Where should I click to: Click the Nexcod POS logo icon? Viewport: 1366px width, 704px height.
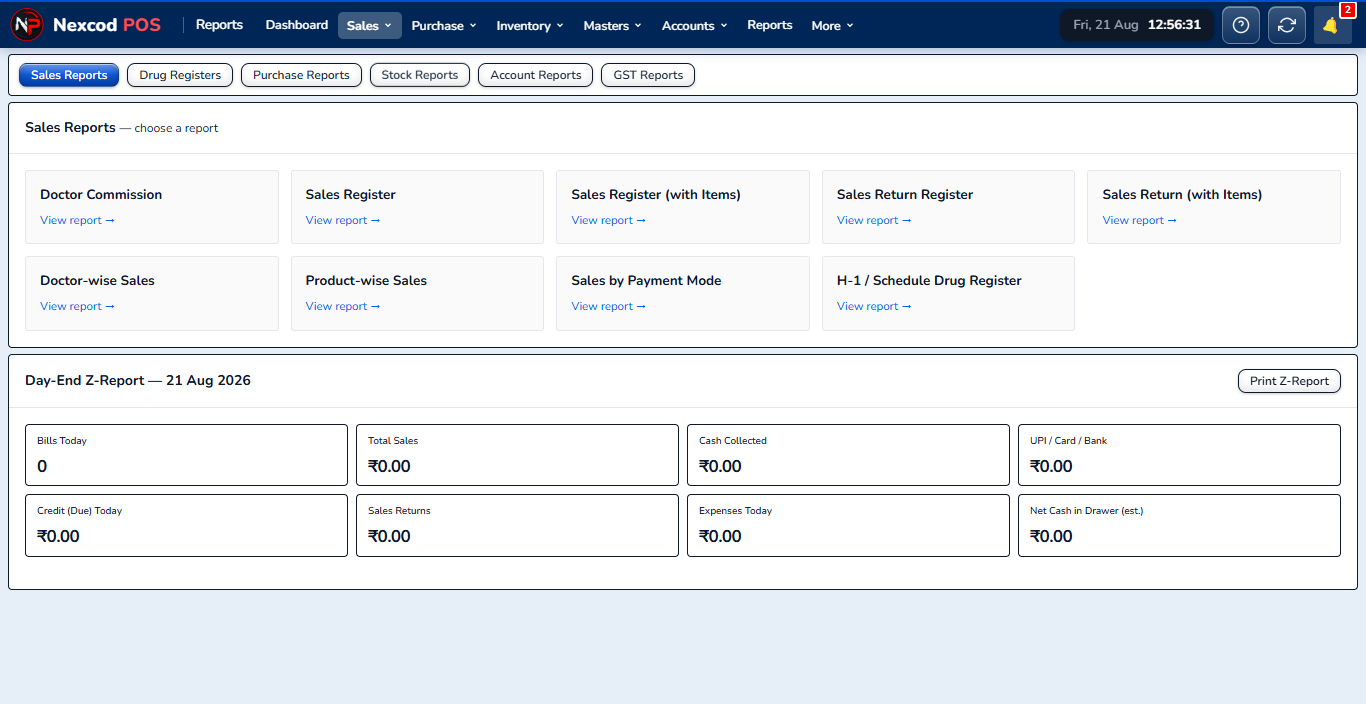27,25
